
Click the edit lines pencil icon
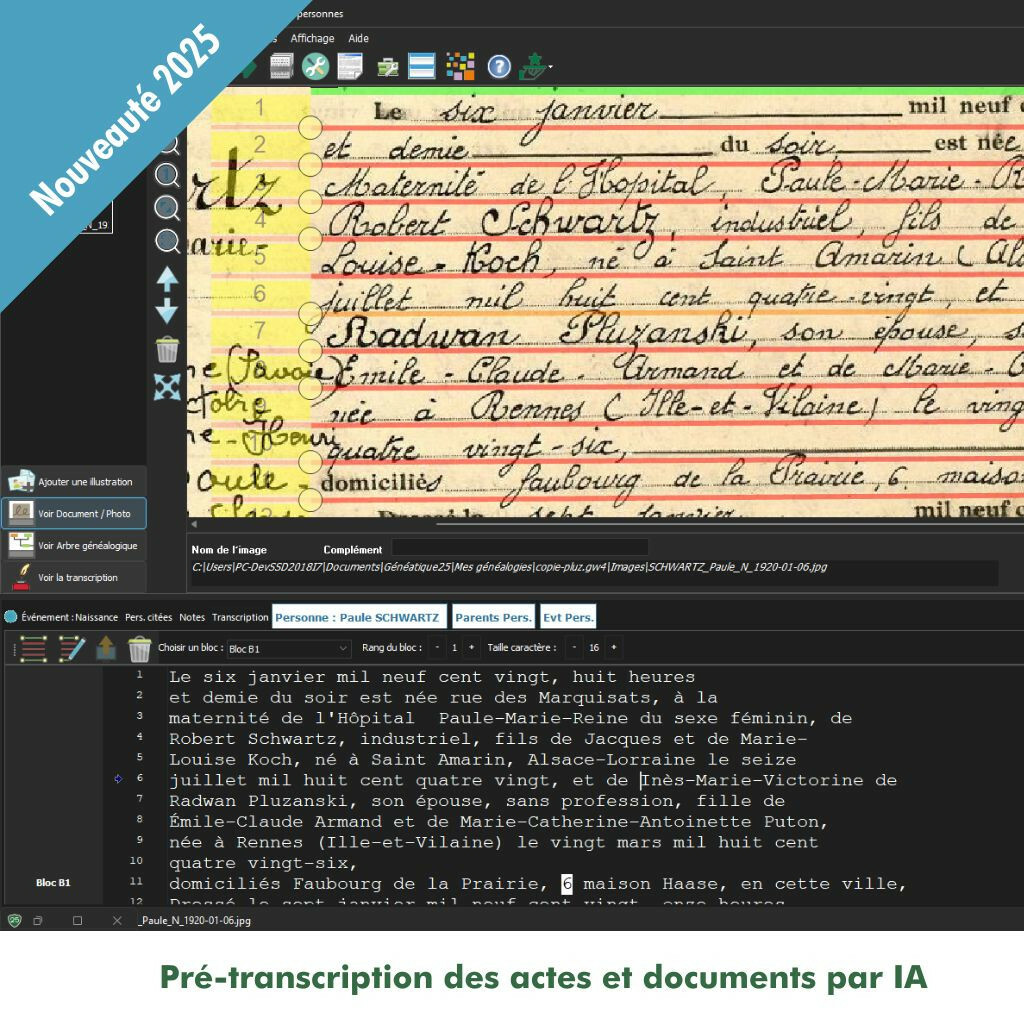coord(72,649)
